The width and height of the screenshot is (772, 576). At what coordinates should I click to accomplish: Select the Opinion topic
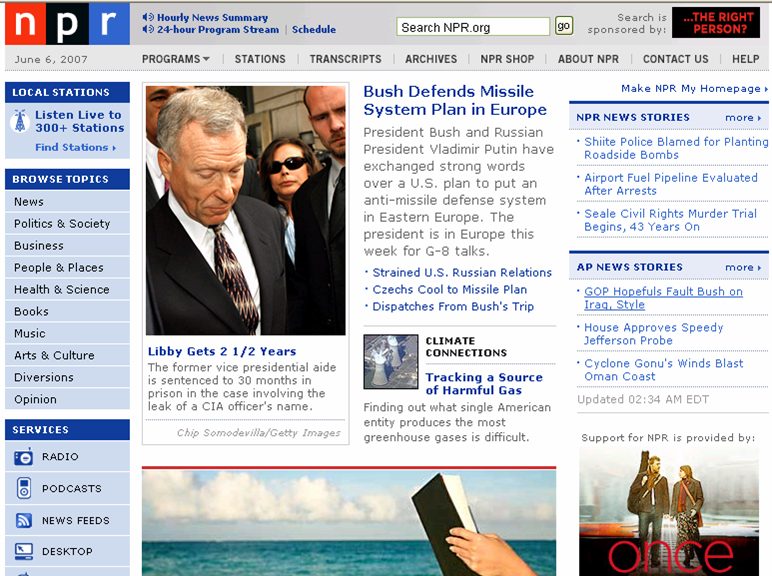pyautogui.click(x=67, y=399)
